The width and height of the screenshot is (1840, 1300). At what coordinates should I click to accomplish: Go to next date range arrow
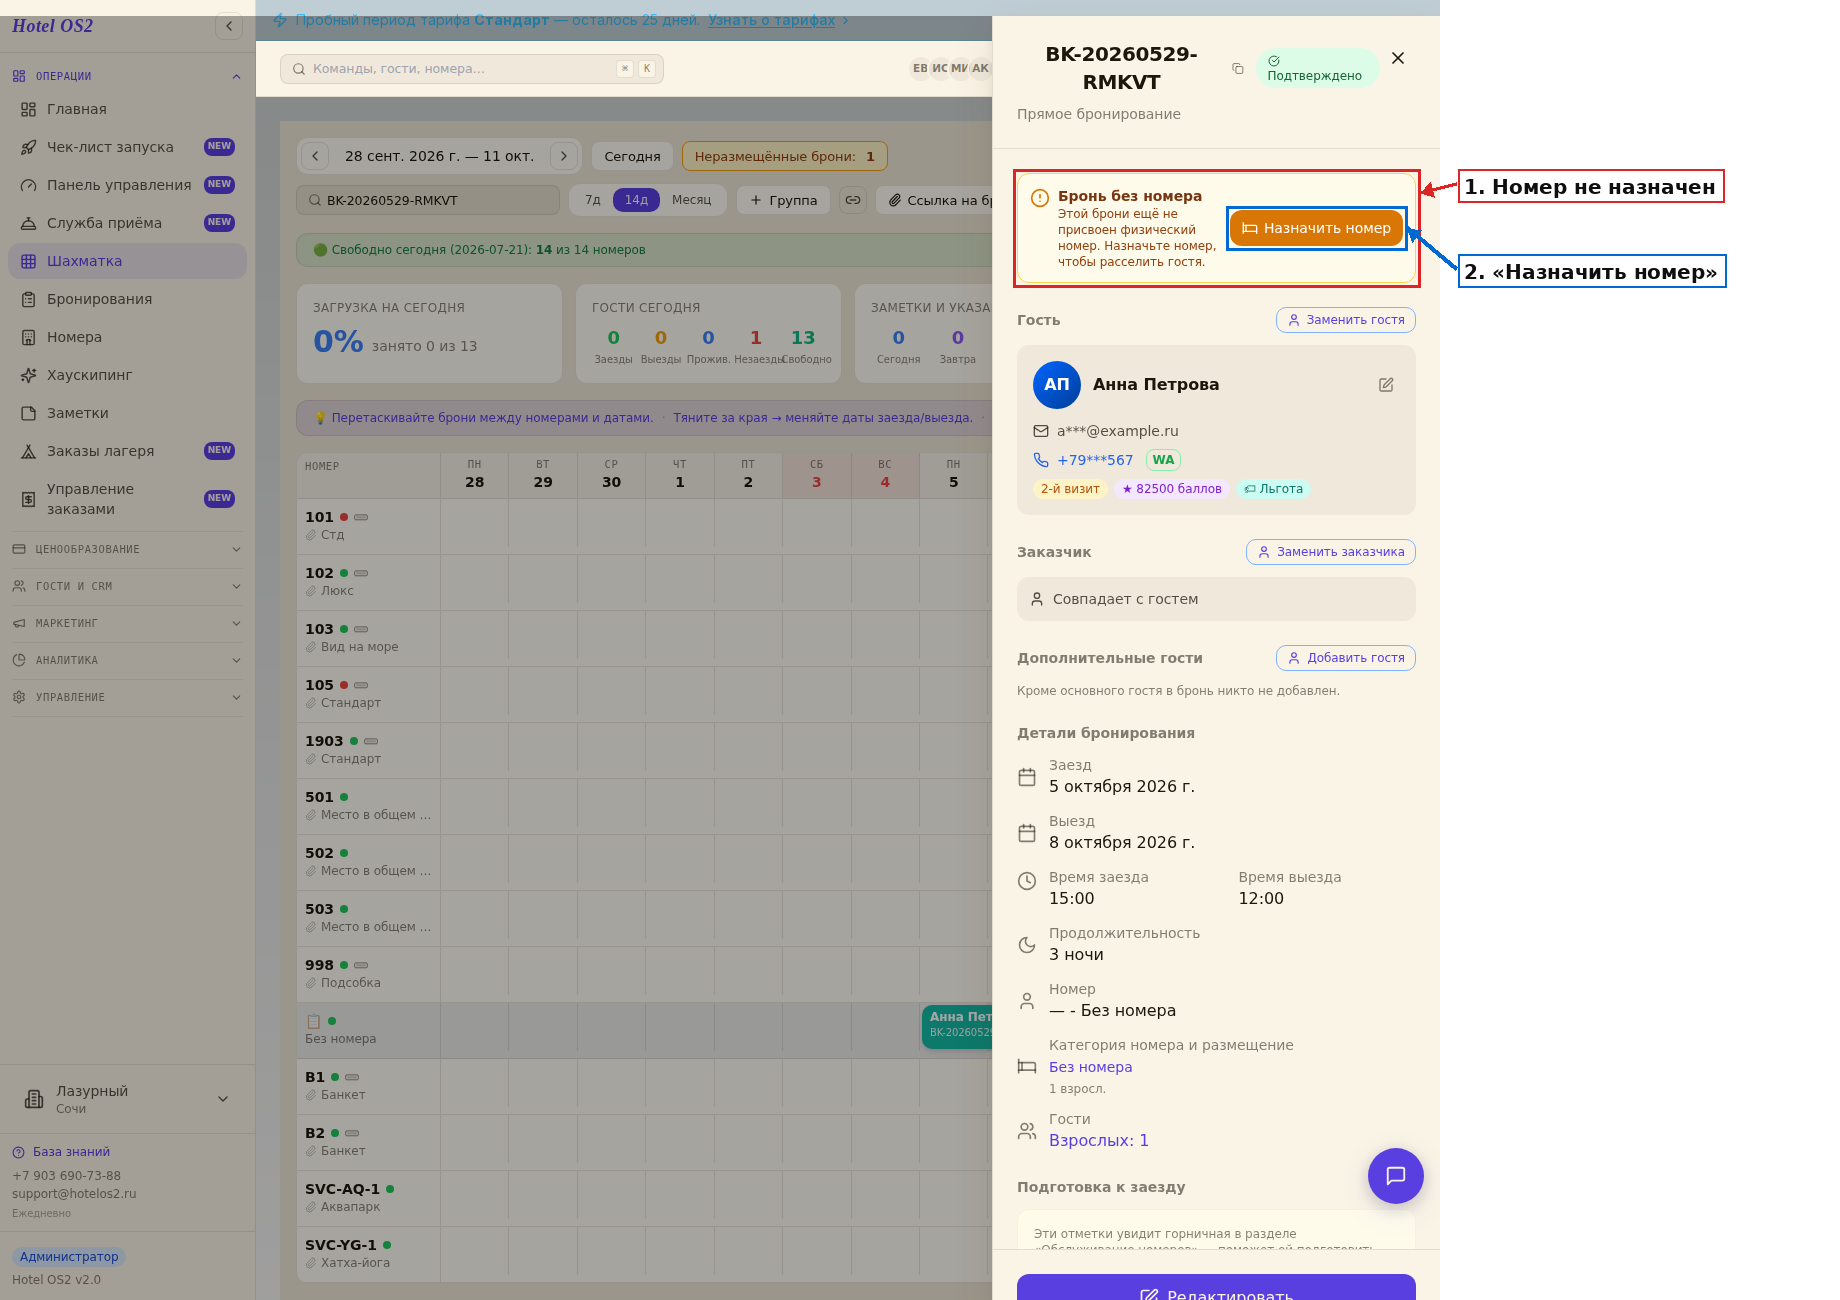coord(564,156)
